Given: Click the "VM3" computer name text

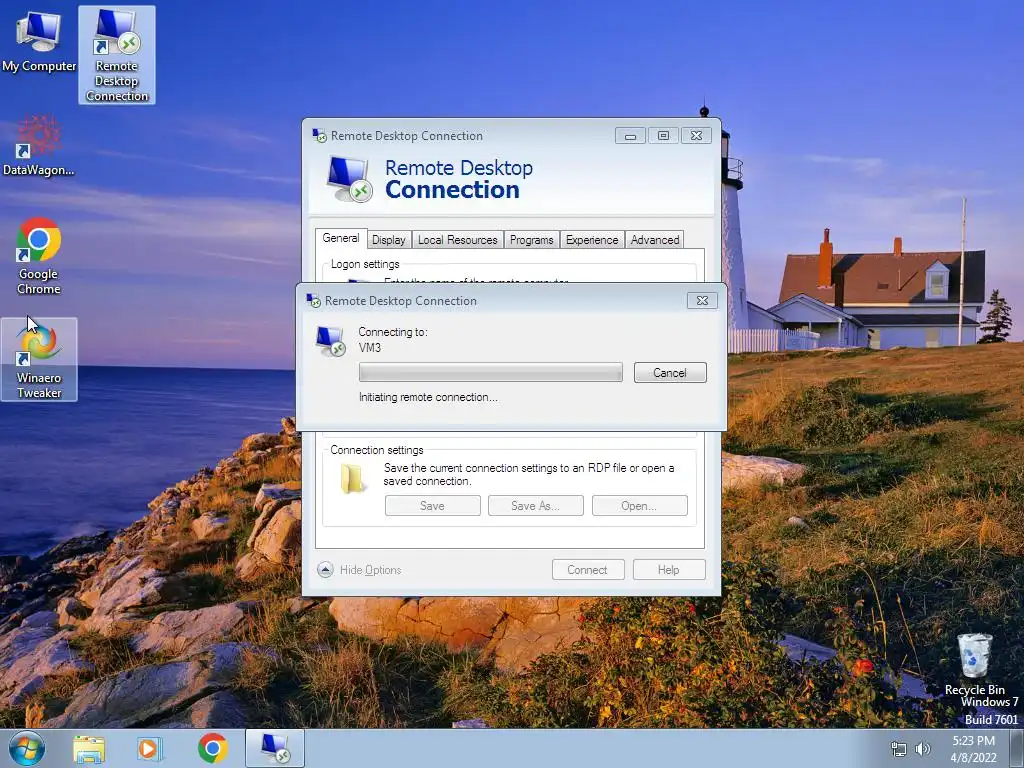Looking at the screenshot, I should point(370,347).
